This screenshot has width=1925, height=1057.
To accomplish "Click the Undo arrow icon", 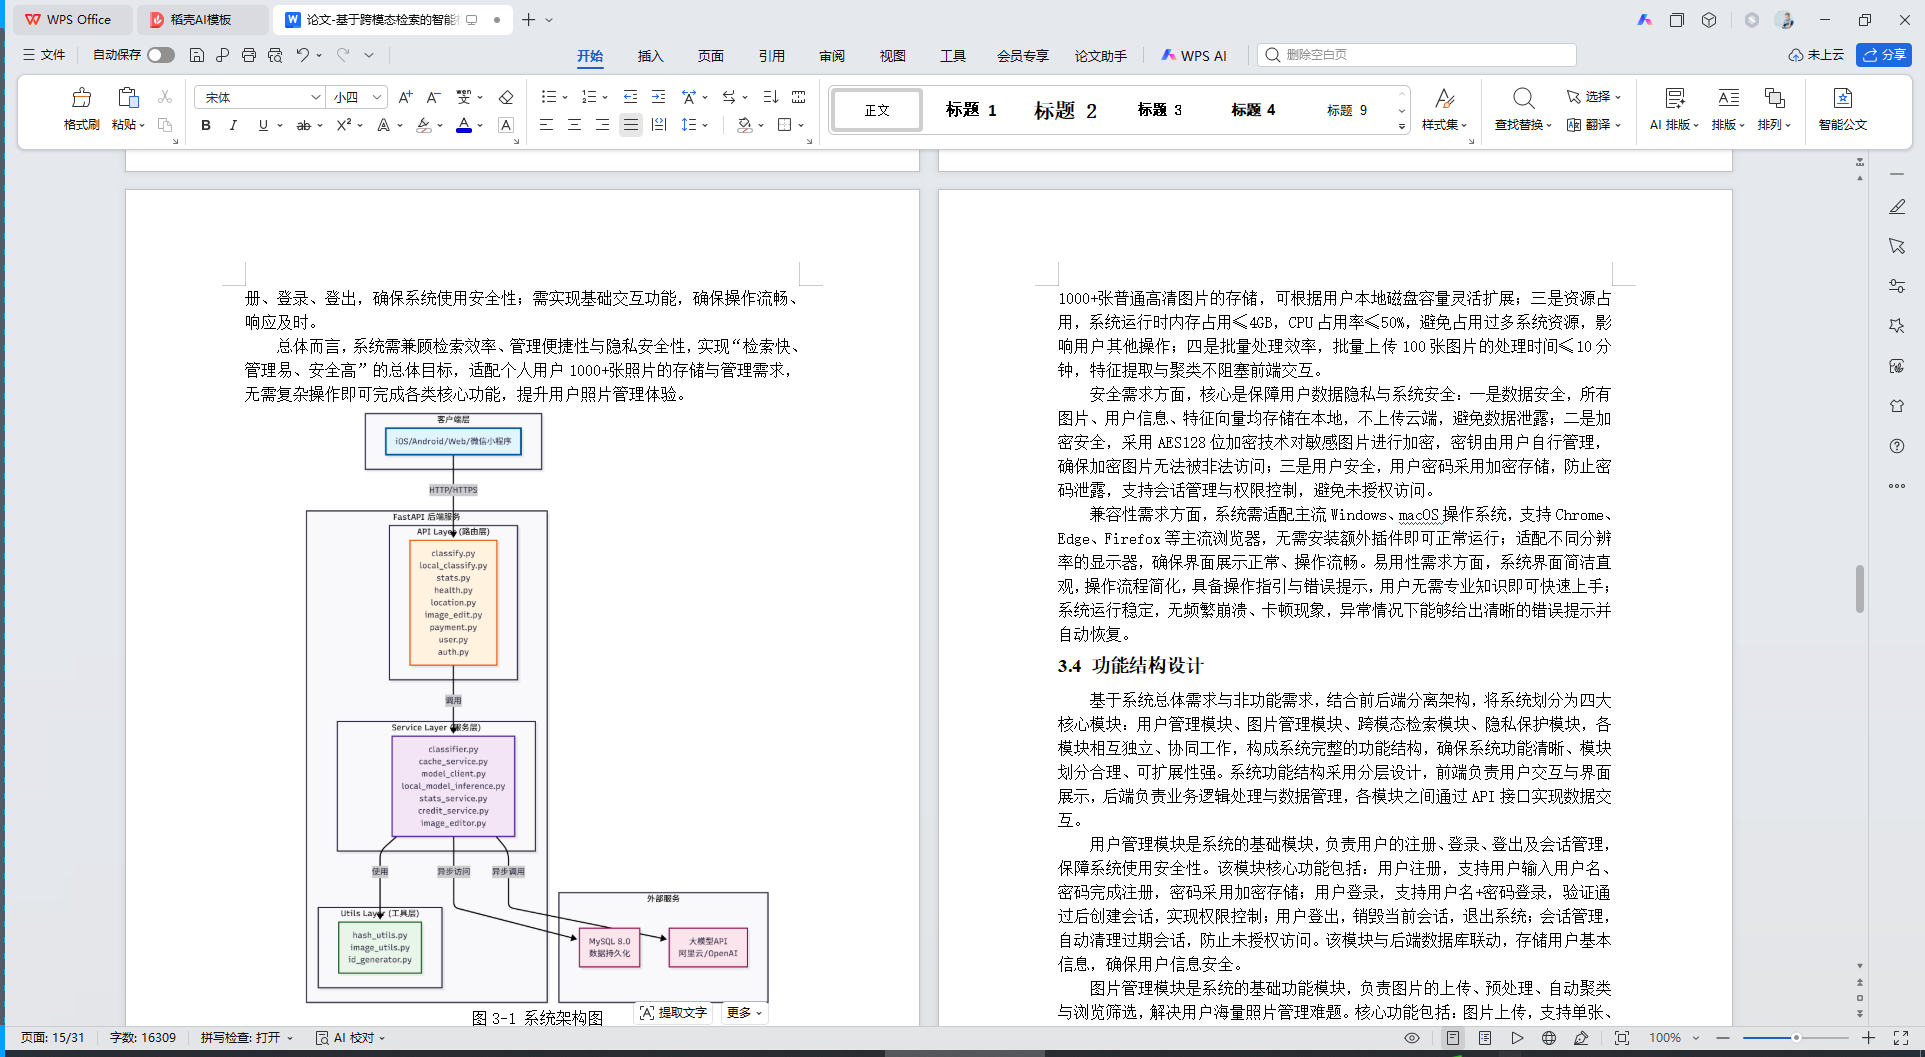I will click(x=302, y=55).
